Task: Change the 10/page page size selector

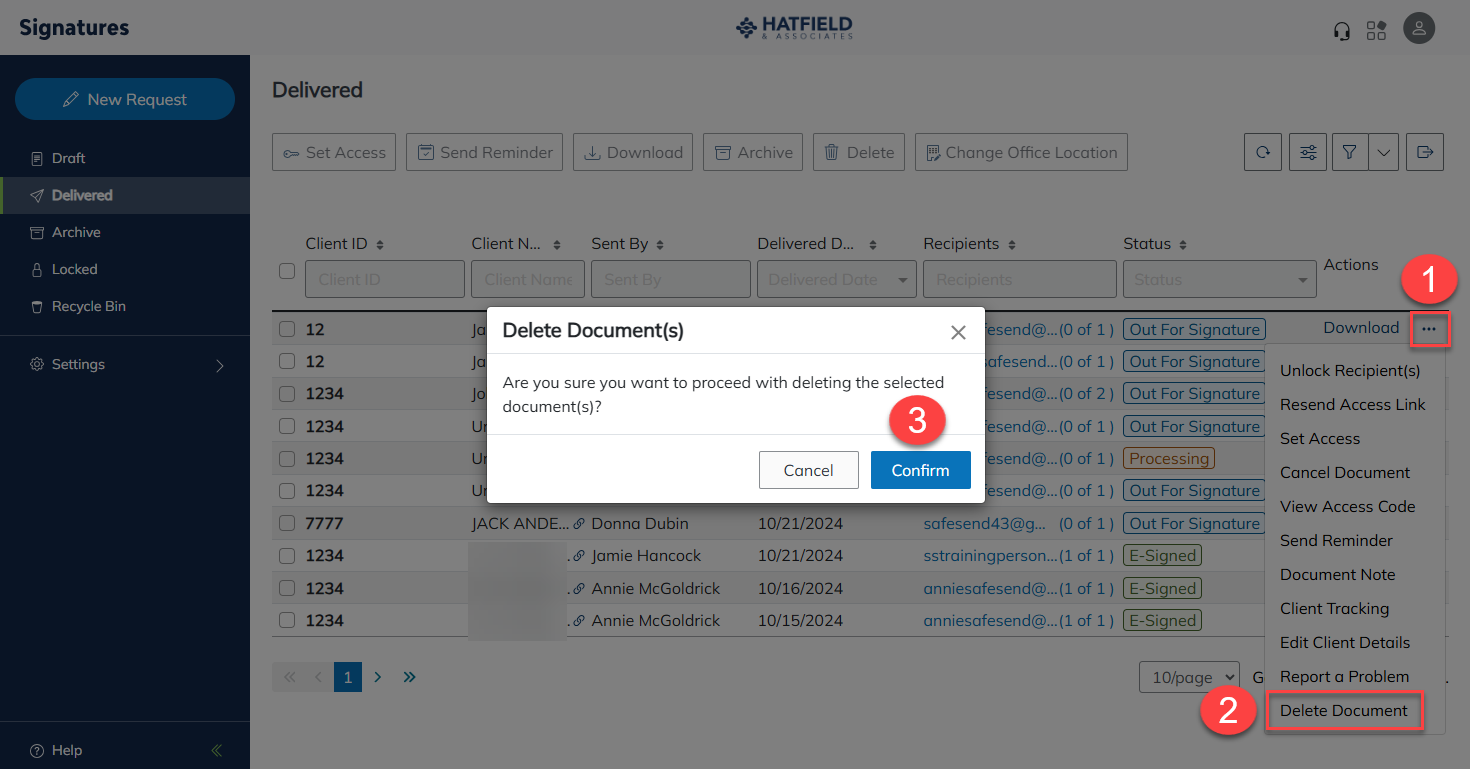Action: point(1189,677)
